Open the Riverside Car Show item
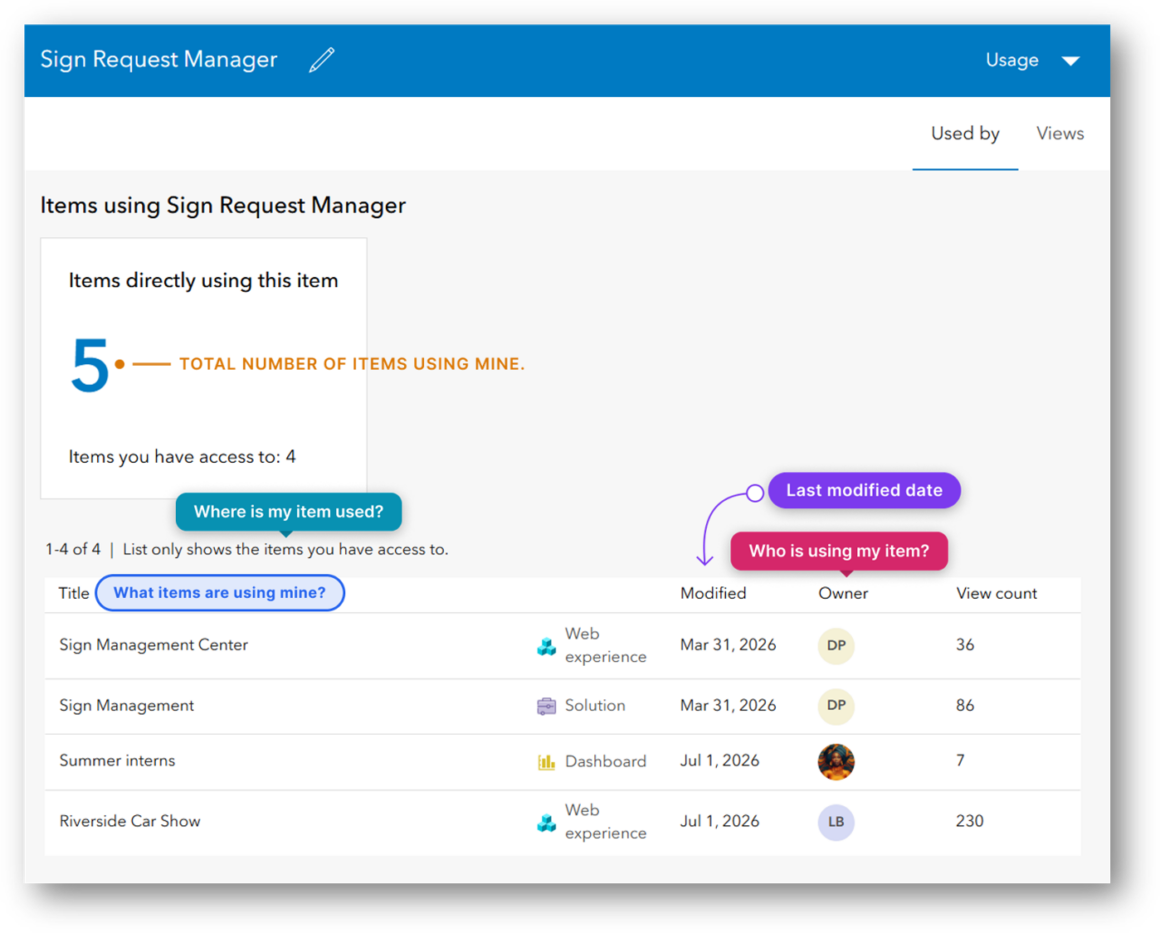 [x=129, y=821]
